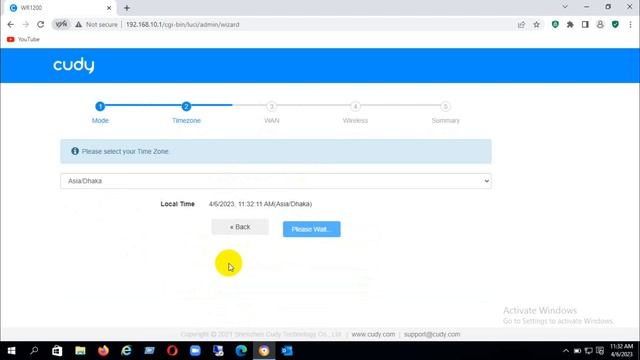The width and height of the screenshot is (640, 360).
Task: Click the browser forward arrow
Action: pyautogui.click(x=25, y=24)
